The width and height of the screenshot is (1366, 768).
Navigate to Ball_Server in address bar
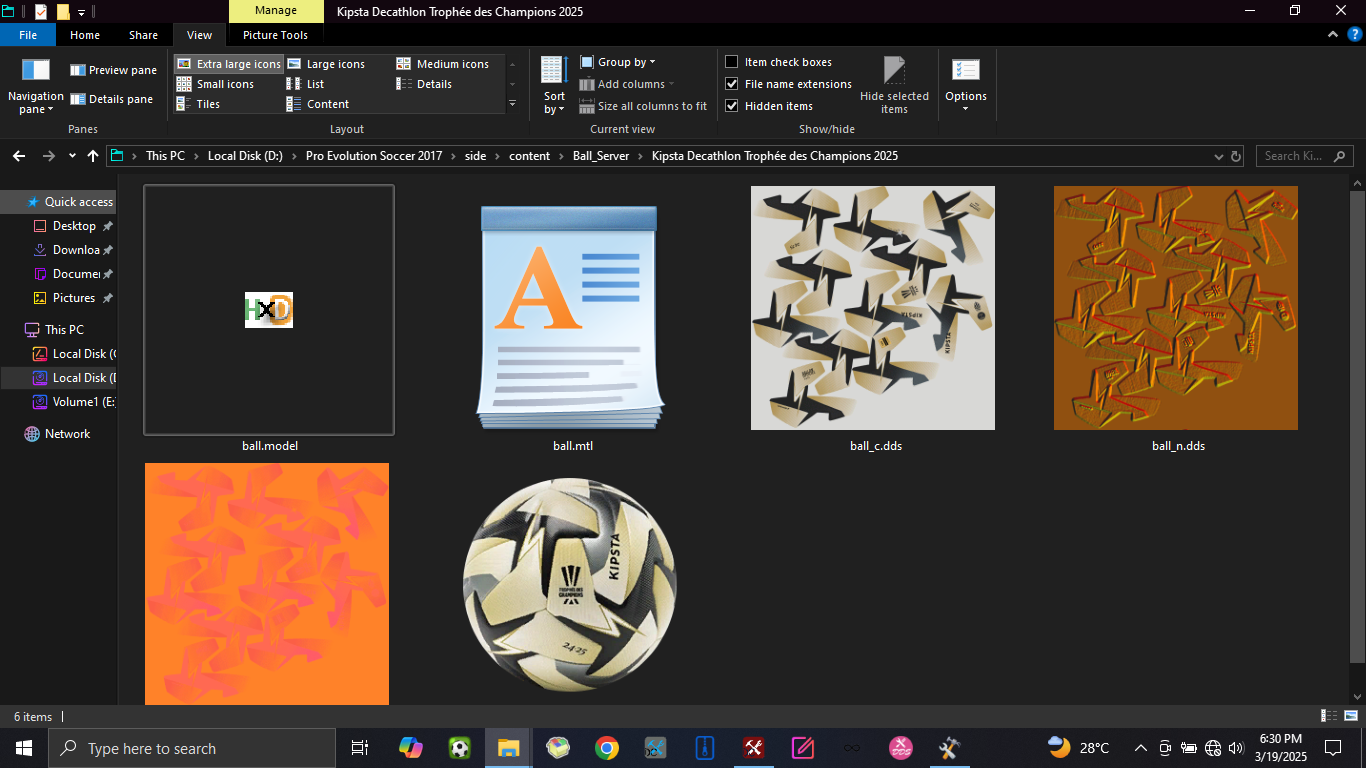pos(600,156)
